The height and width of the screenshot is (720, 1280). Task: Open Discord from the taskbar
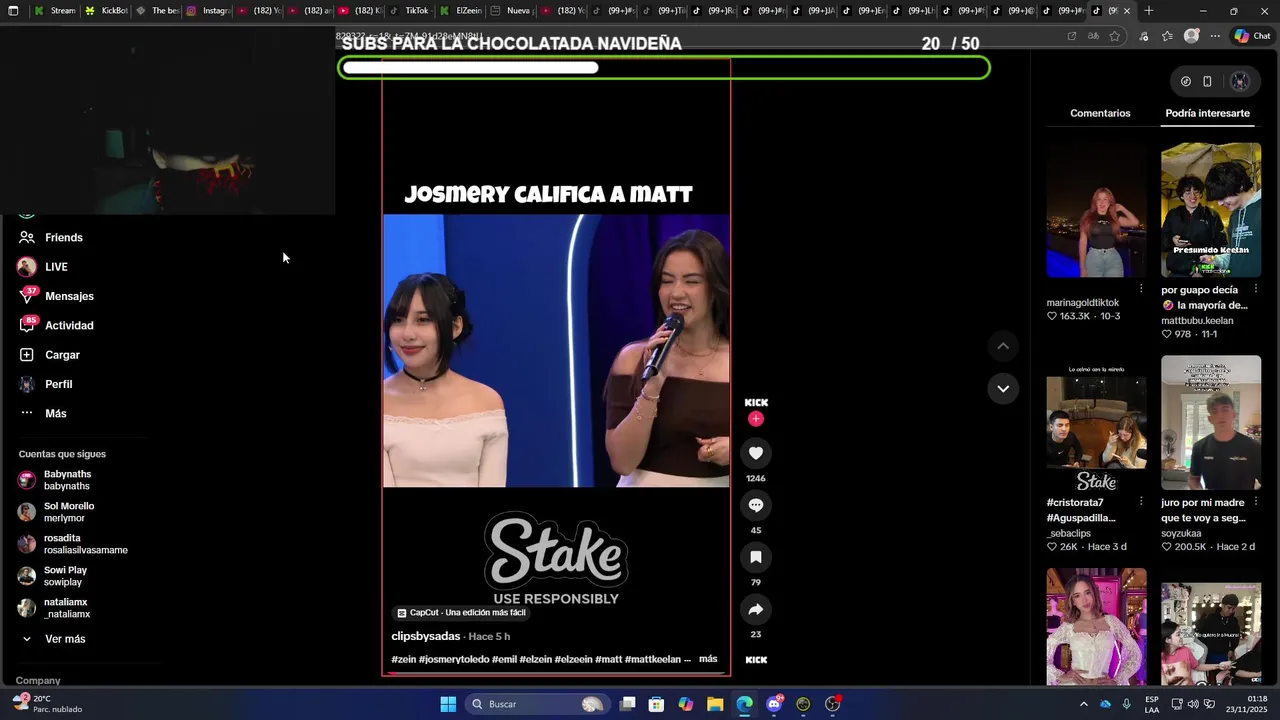(x=774, y=704)
